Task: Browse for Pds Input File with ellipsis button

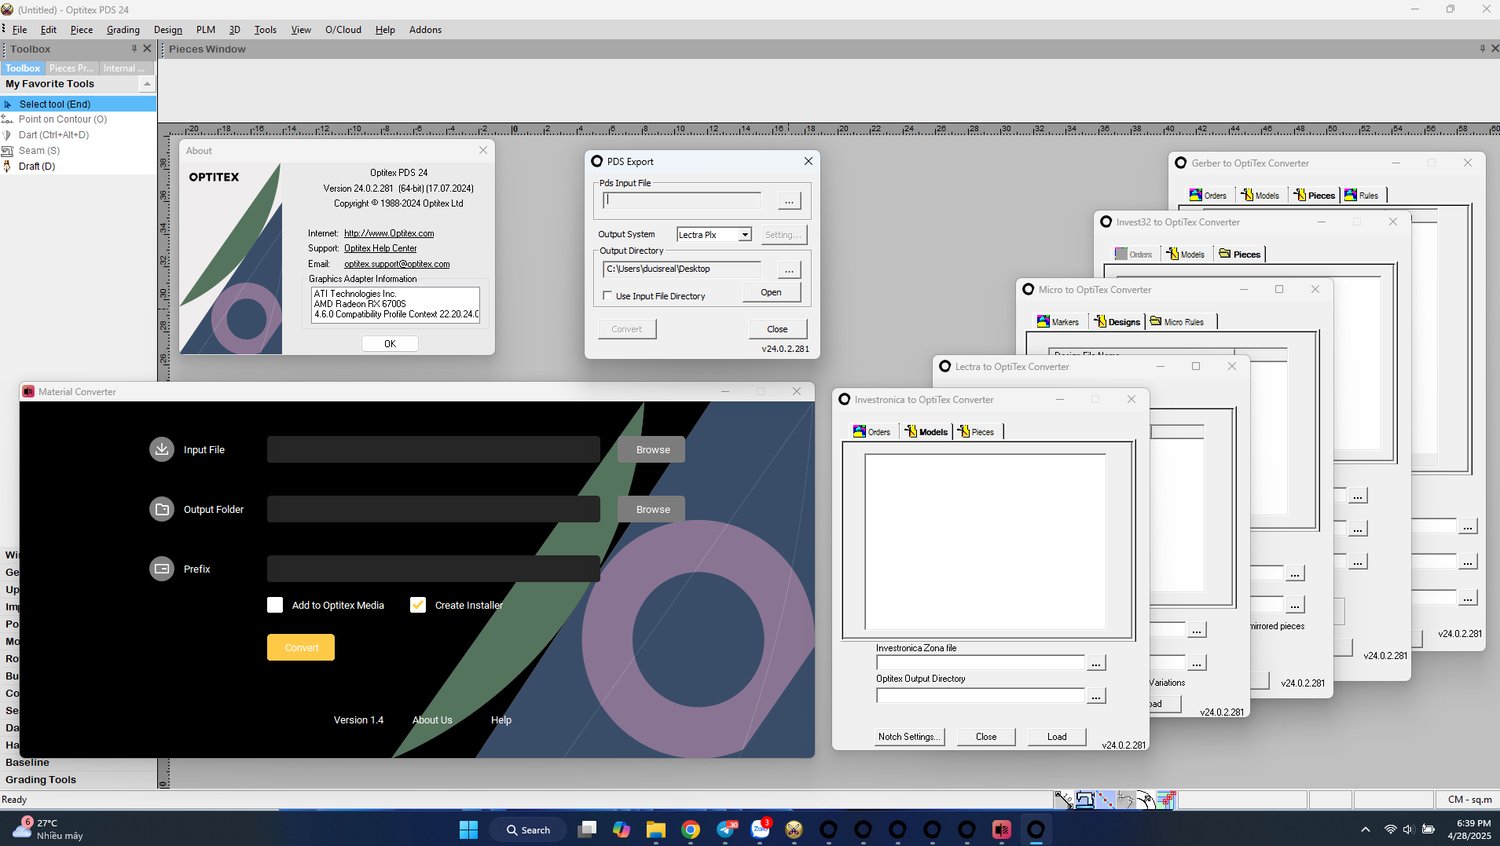Action: (x=789, y=201)
